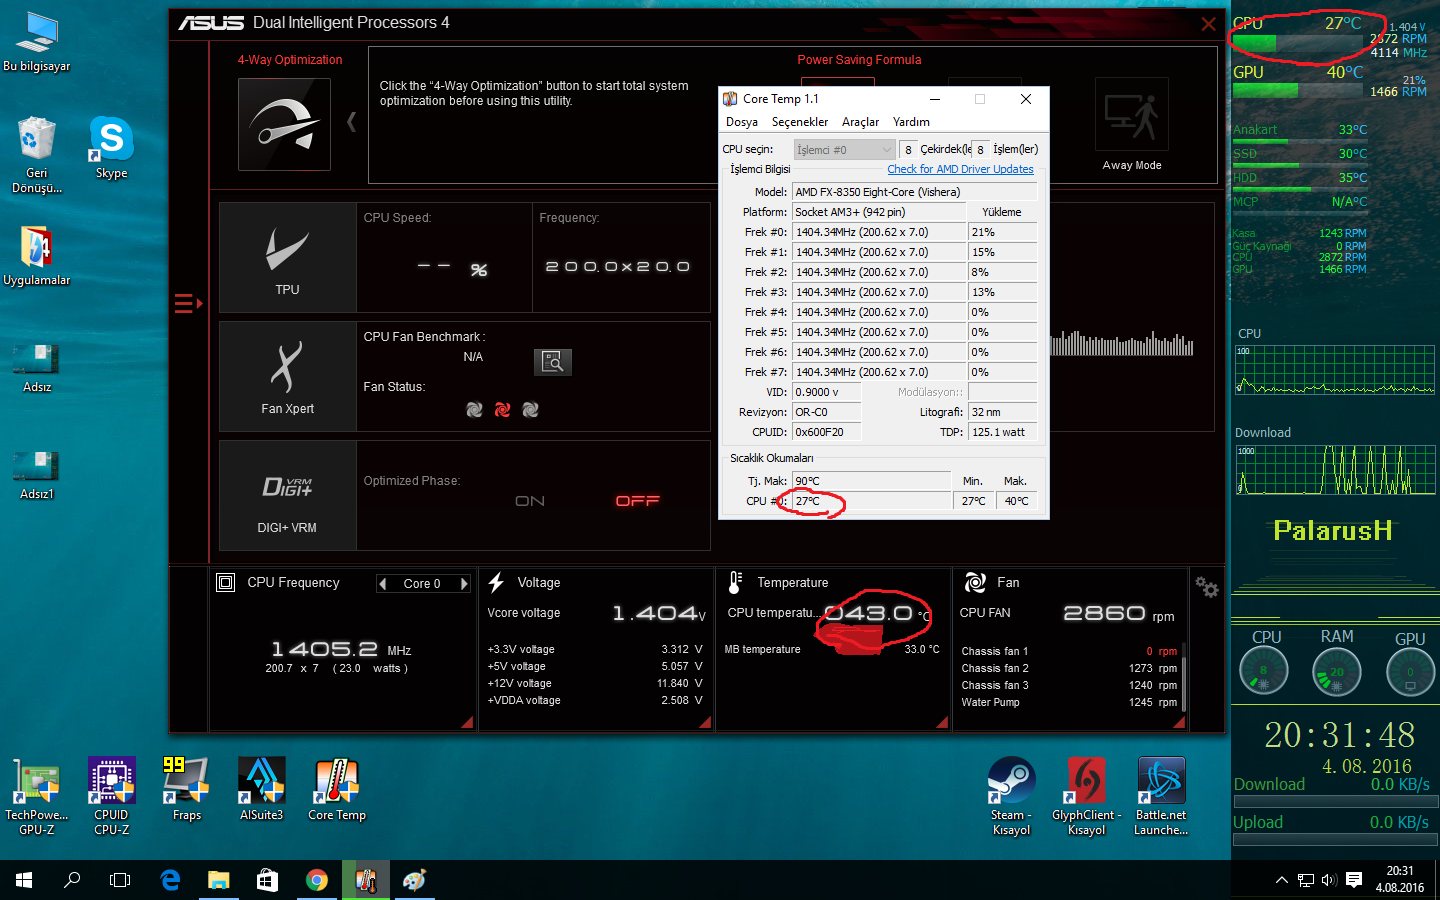The width and height of the screenshot is (1440, 900).
Task: Click the Fan panel vertical scrollbar
Action: click(x=1183, y=678)
